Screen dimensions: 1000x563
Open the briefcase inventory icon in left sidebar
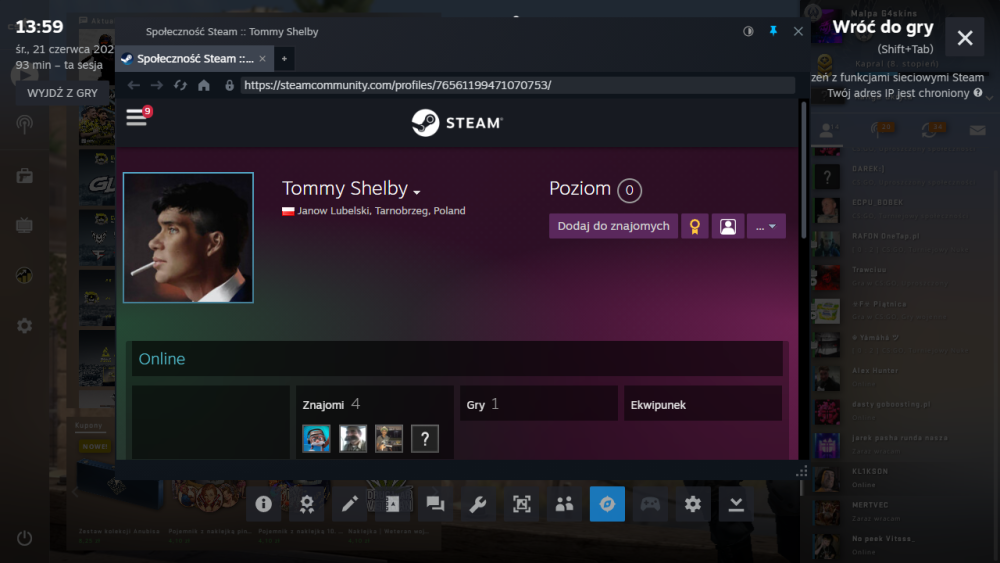tap(24, 175)
